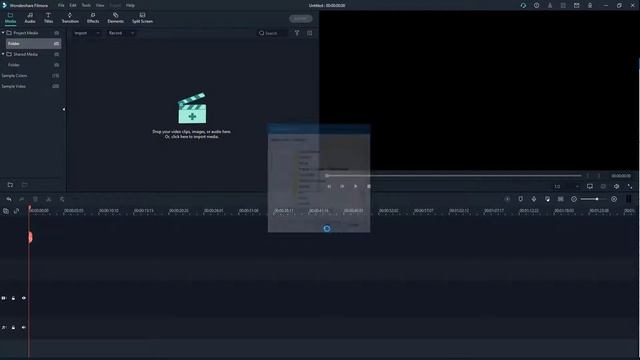Open the Elements tab

(x=116, y=18)
